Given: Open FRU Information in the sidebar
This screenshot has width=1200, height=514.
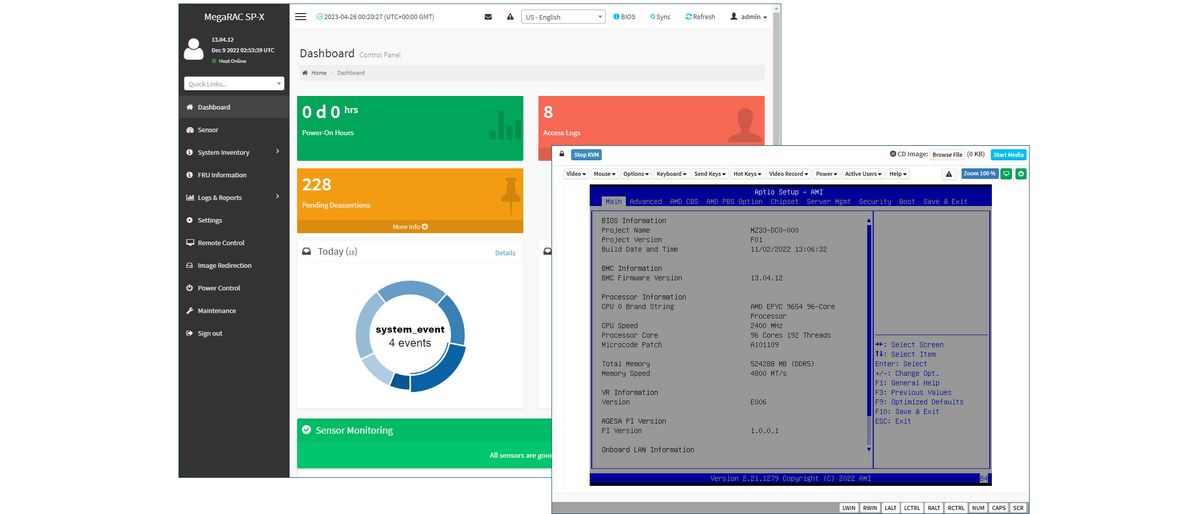Looking at the screenshot, I should (234, 175).
